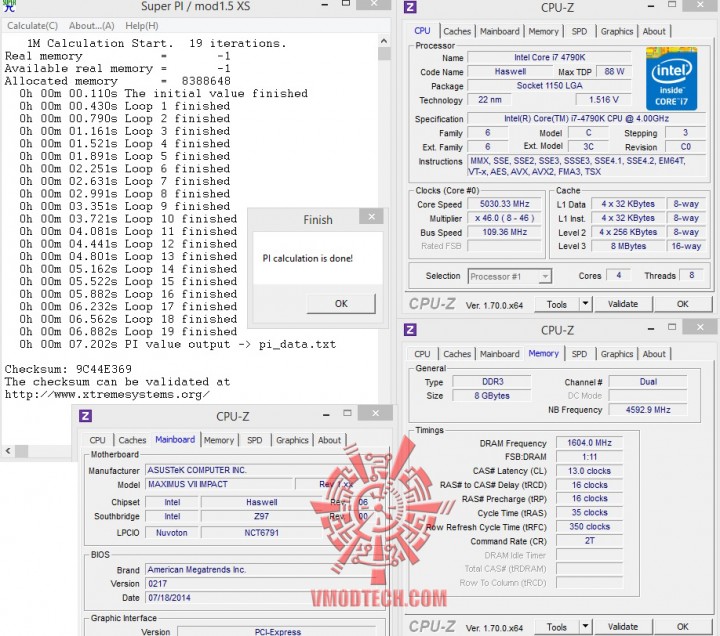
Task: Click Tools button in top CPU-Z window
Action: 557,304
